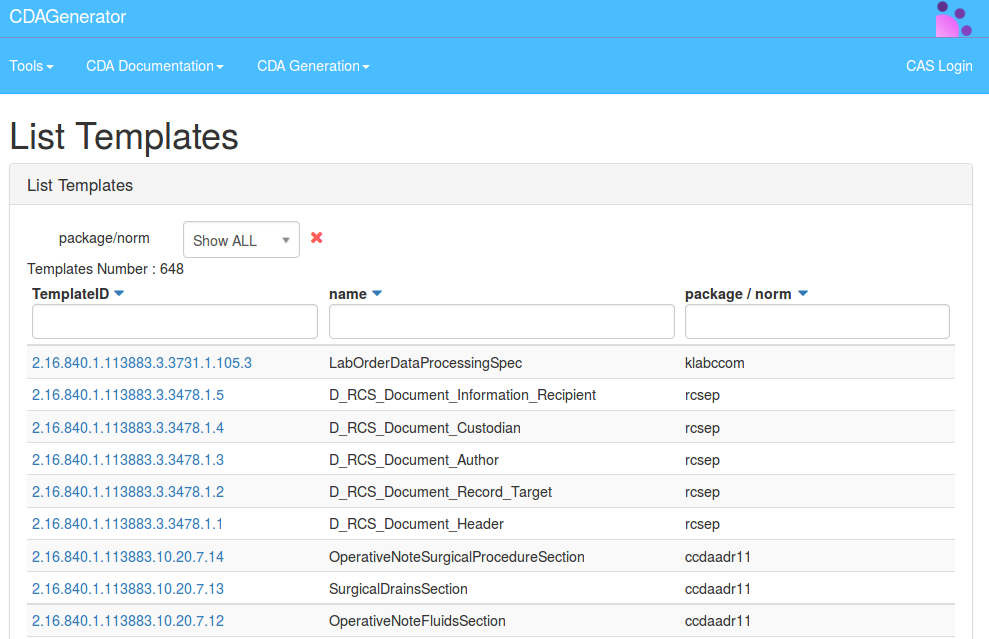Expand the CDA Documentation menu
This screenshot has height=639, width=989.
(x=154, y=66)
